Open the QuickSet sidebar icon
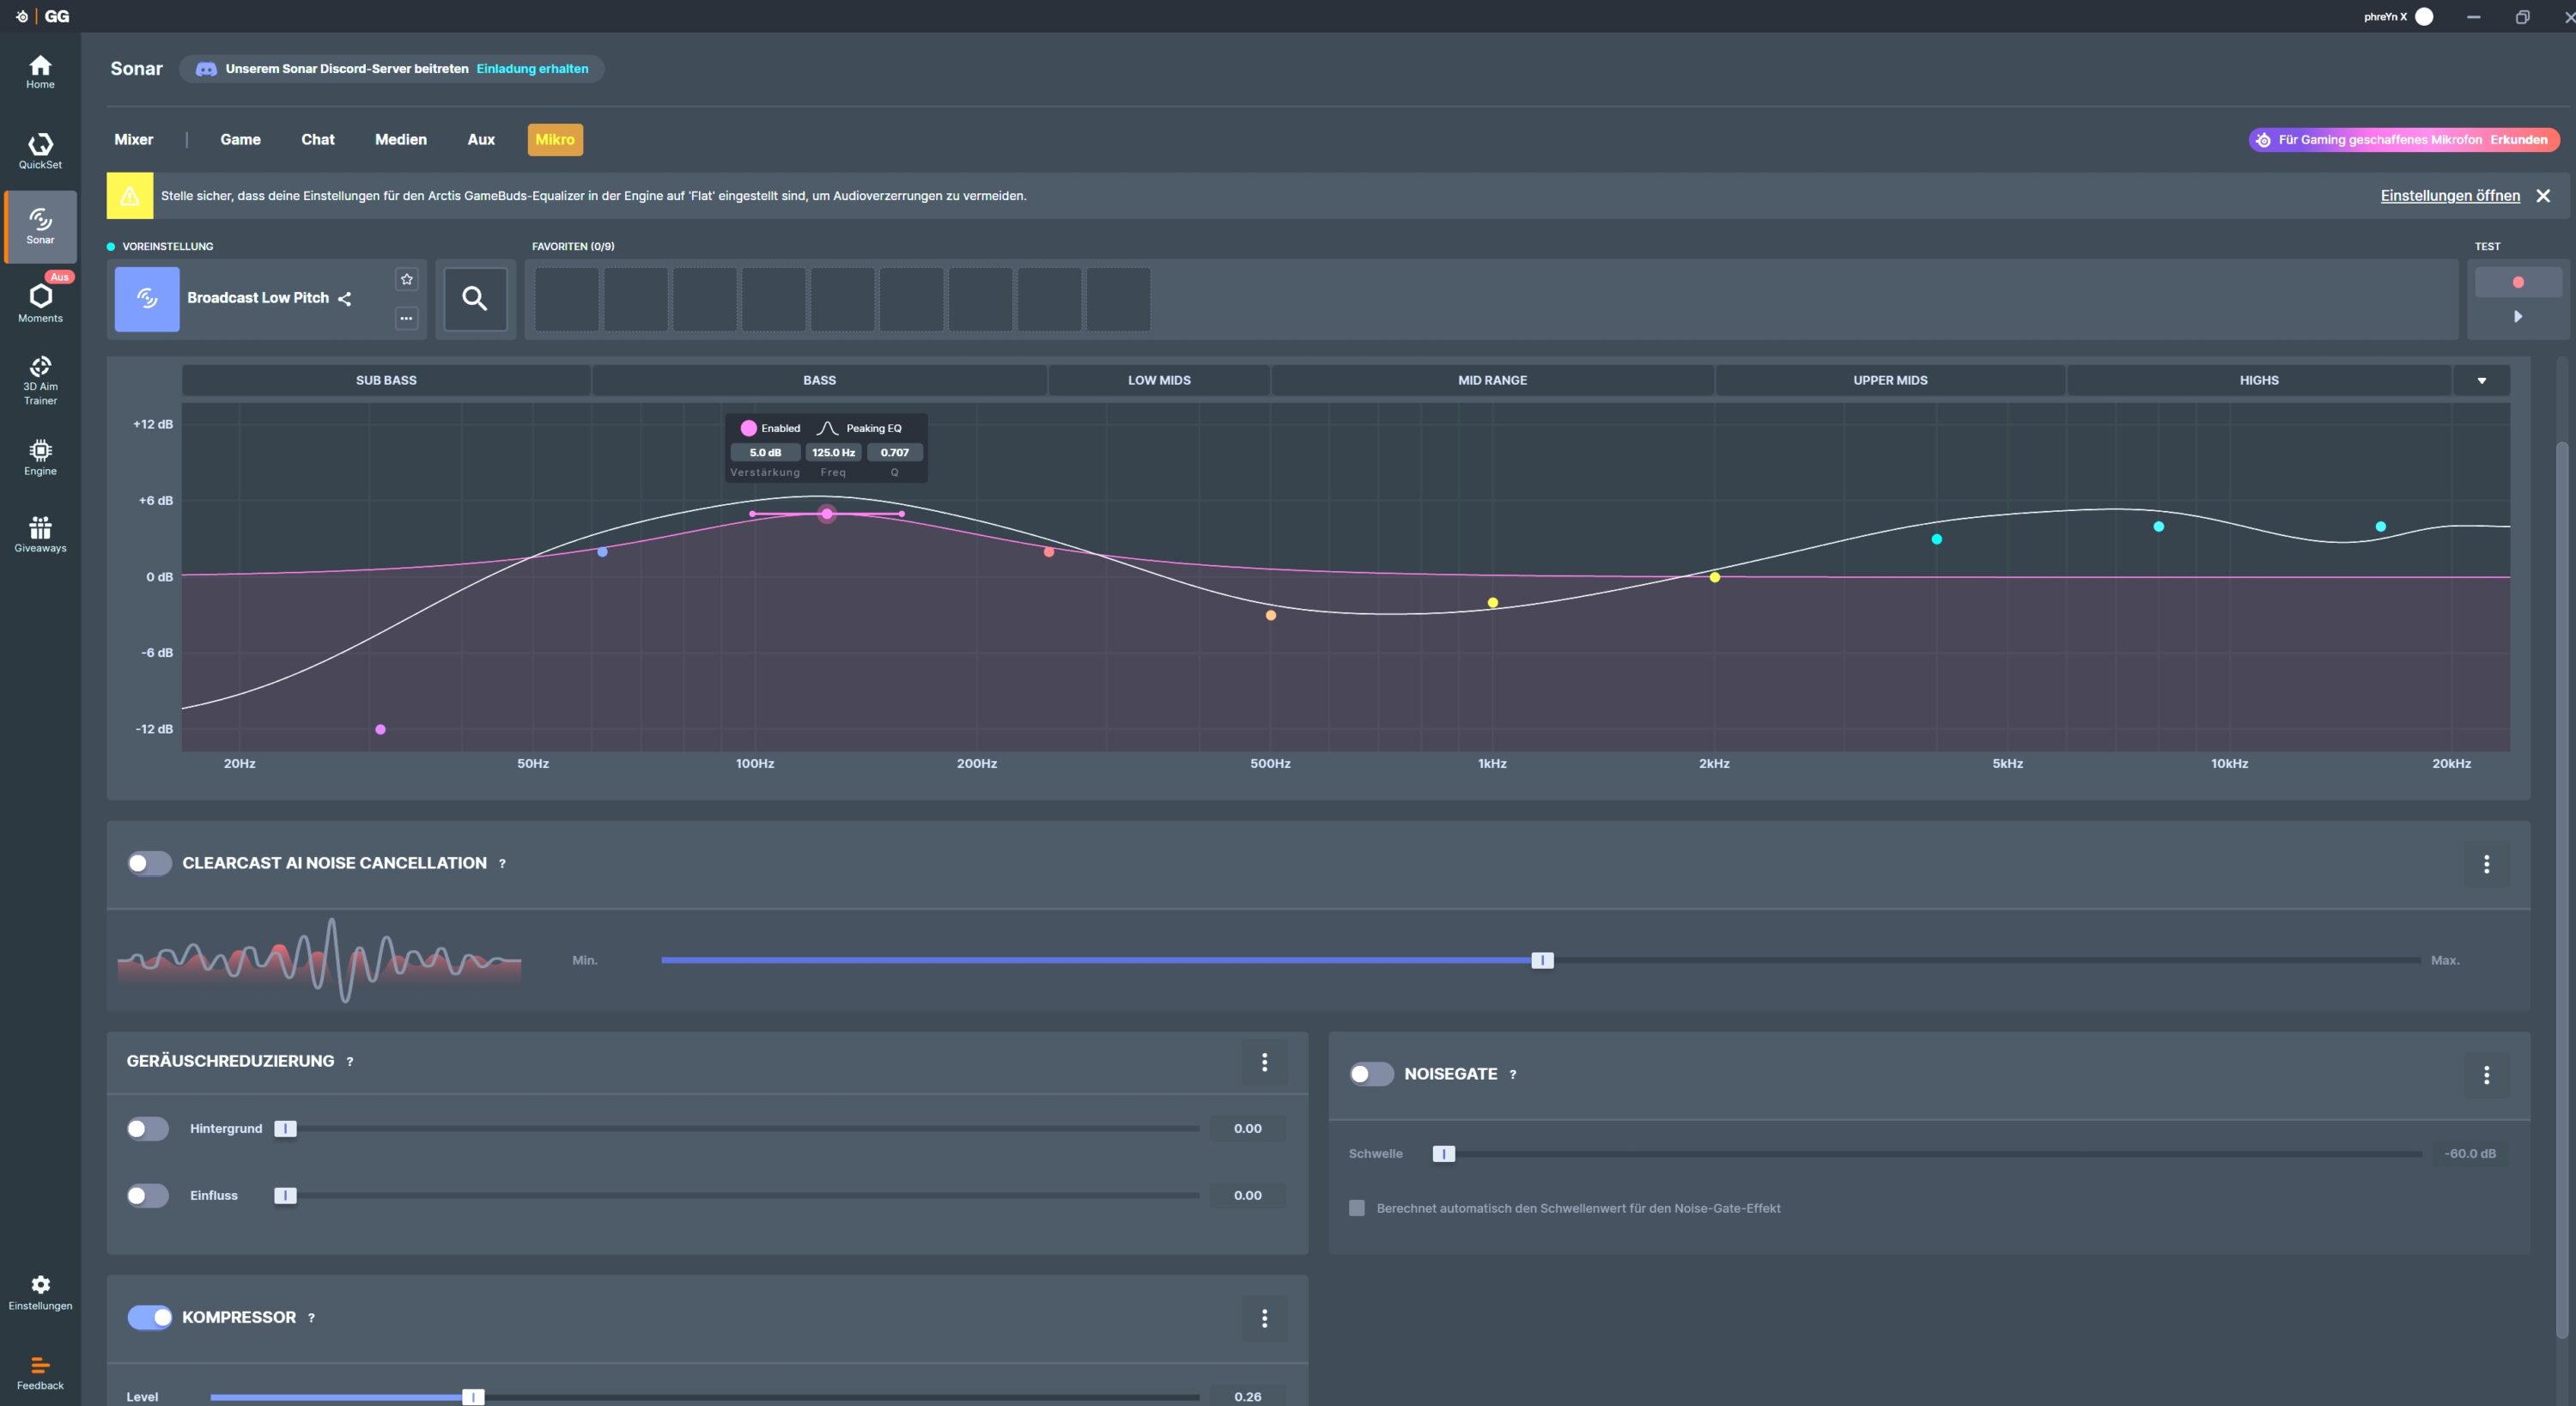The image size is (2576, 1406). tap(40, 150)
